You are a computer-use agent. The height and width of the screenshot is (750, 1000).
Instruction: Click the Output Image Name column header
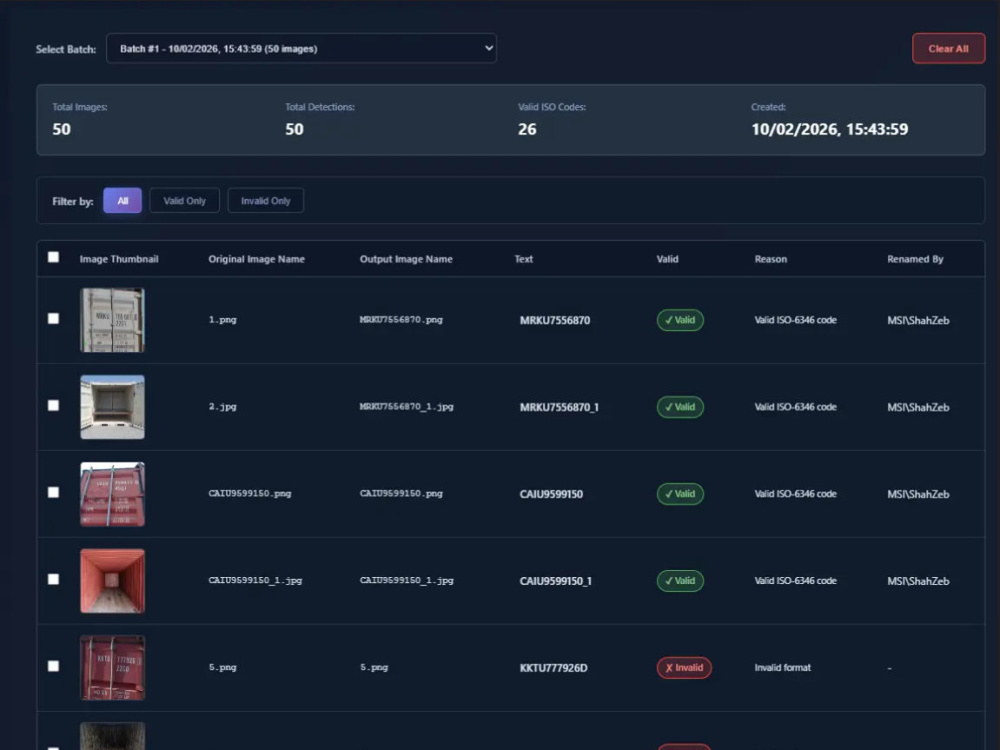tap(406, 259)
